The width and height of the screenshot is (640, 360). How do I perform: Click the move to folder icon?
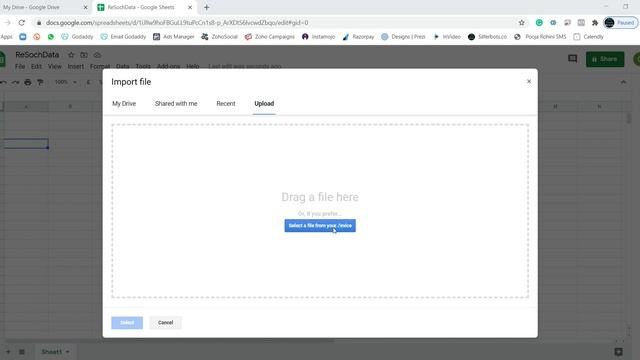[x=84, y=55]
